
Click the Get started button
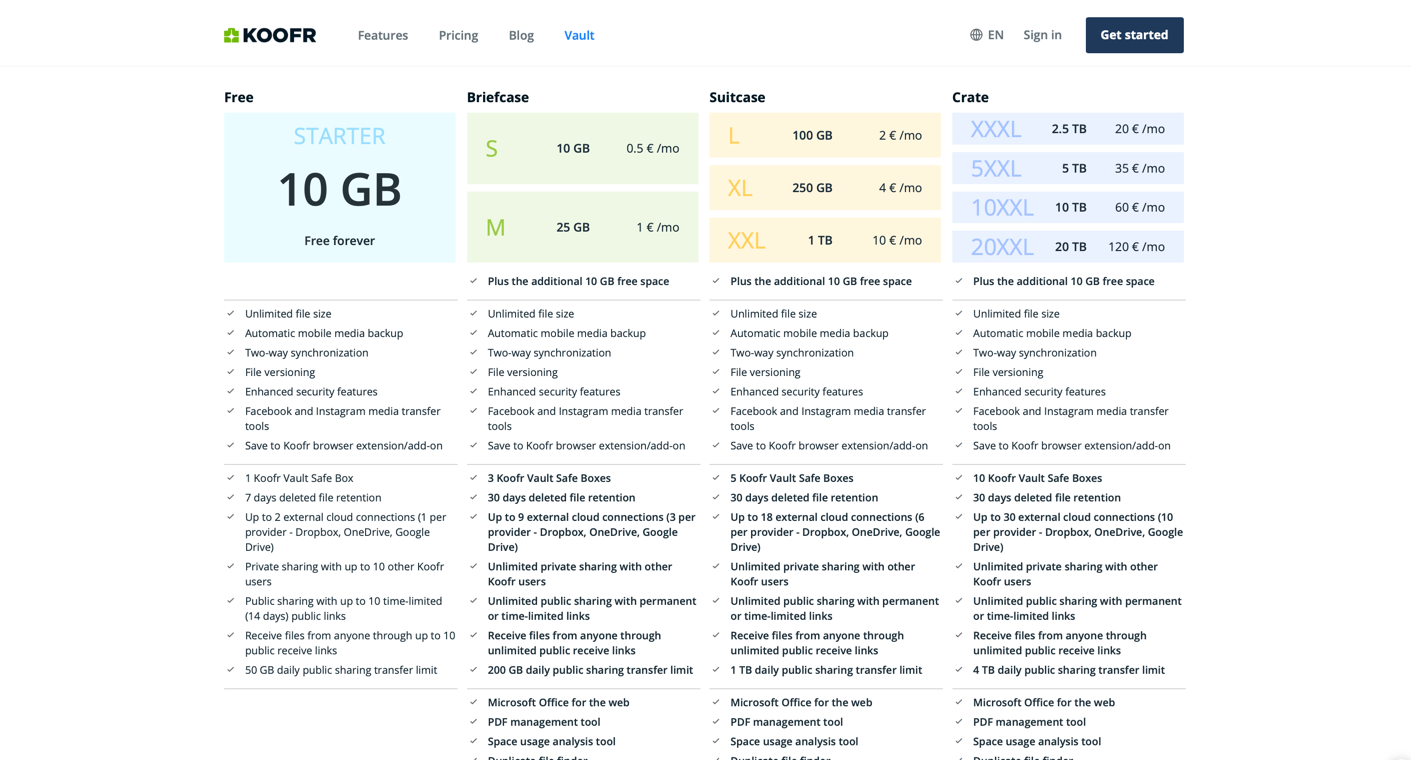[1134, 35]
